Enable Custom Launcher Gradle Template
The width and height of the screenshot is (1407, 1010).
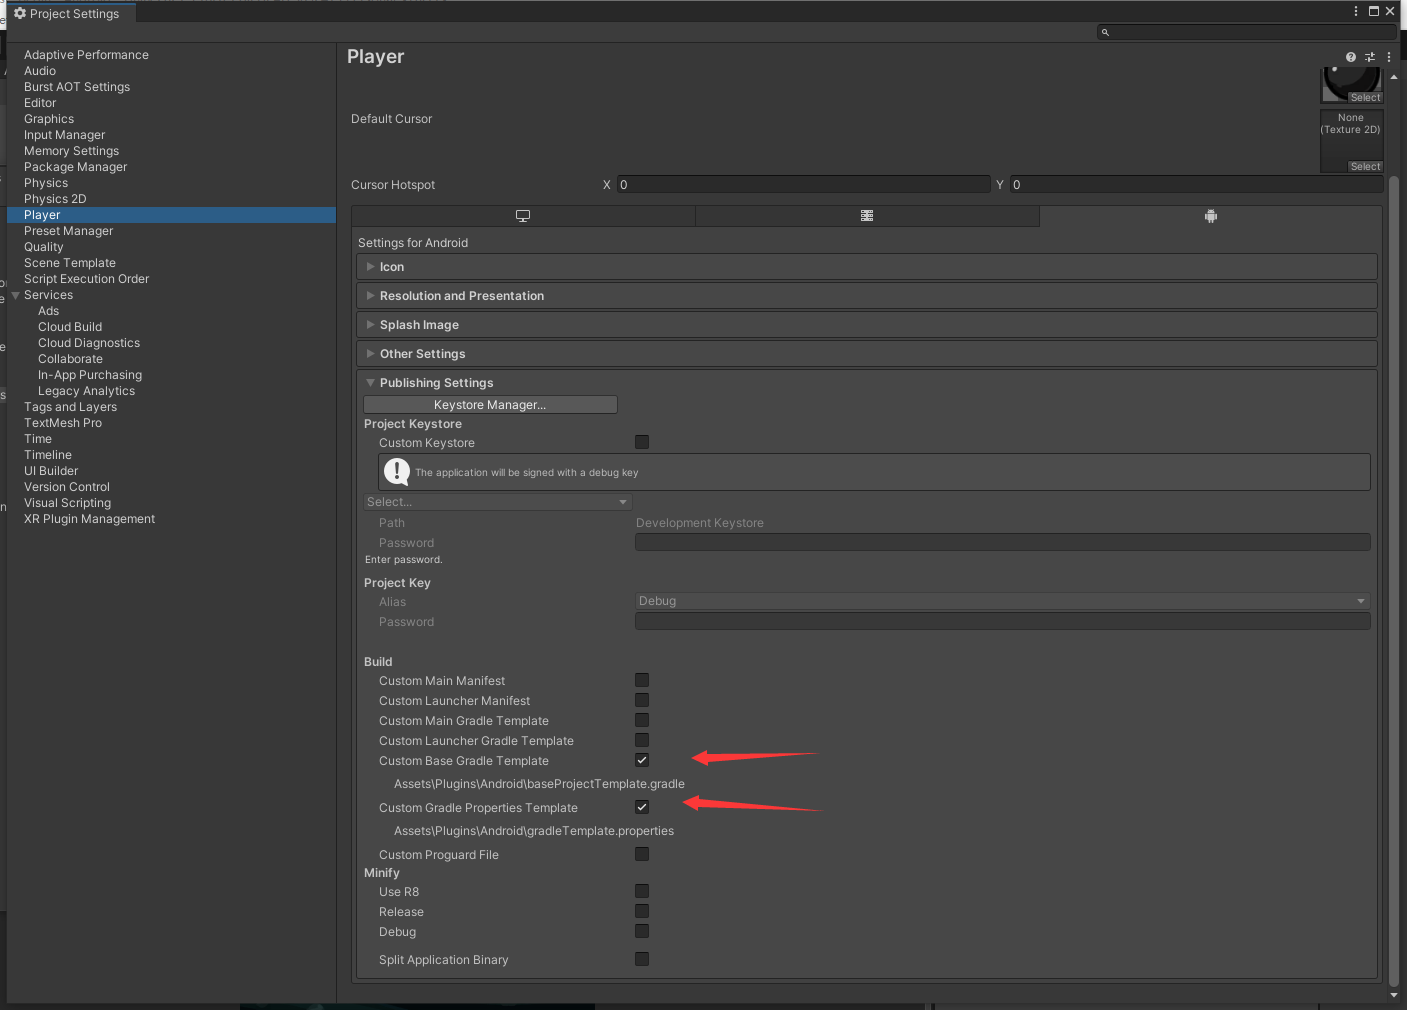[642, 740]
